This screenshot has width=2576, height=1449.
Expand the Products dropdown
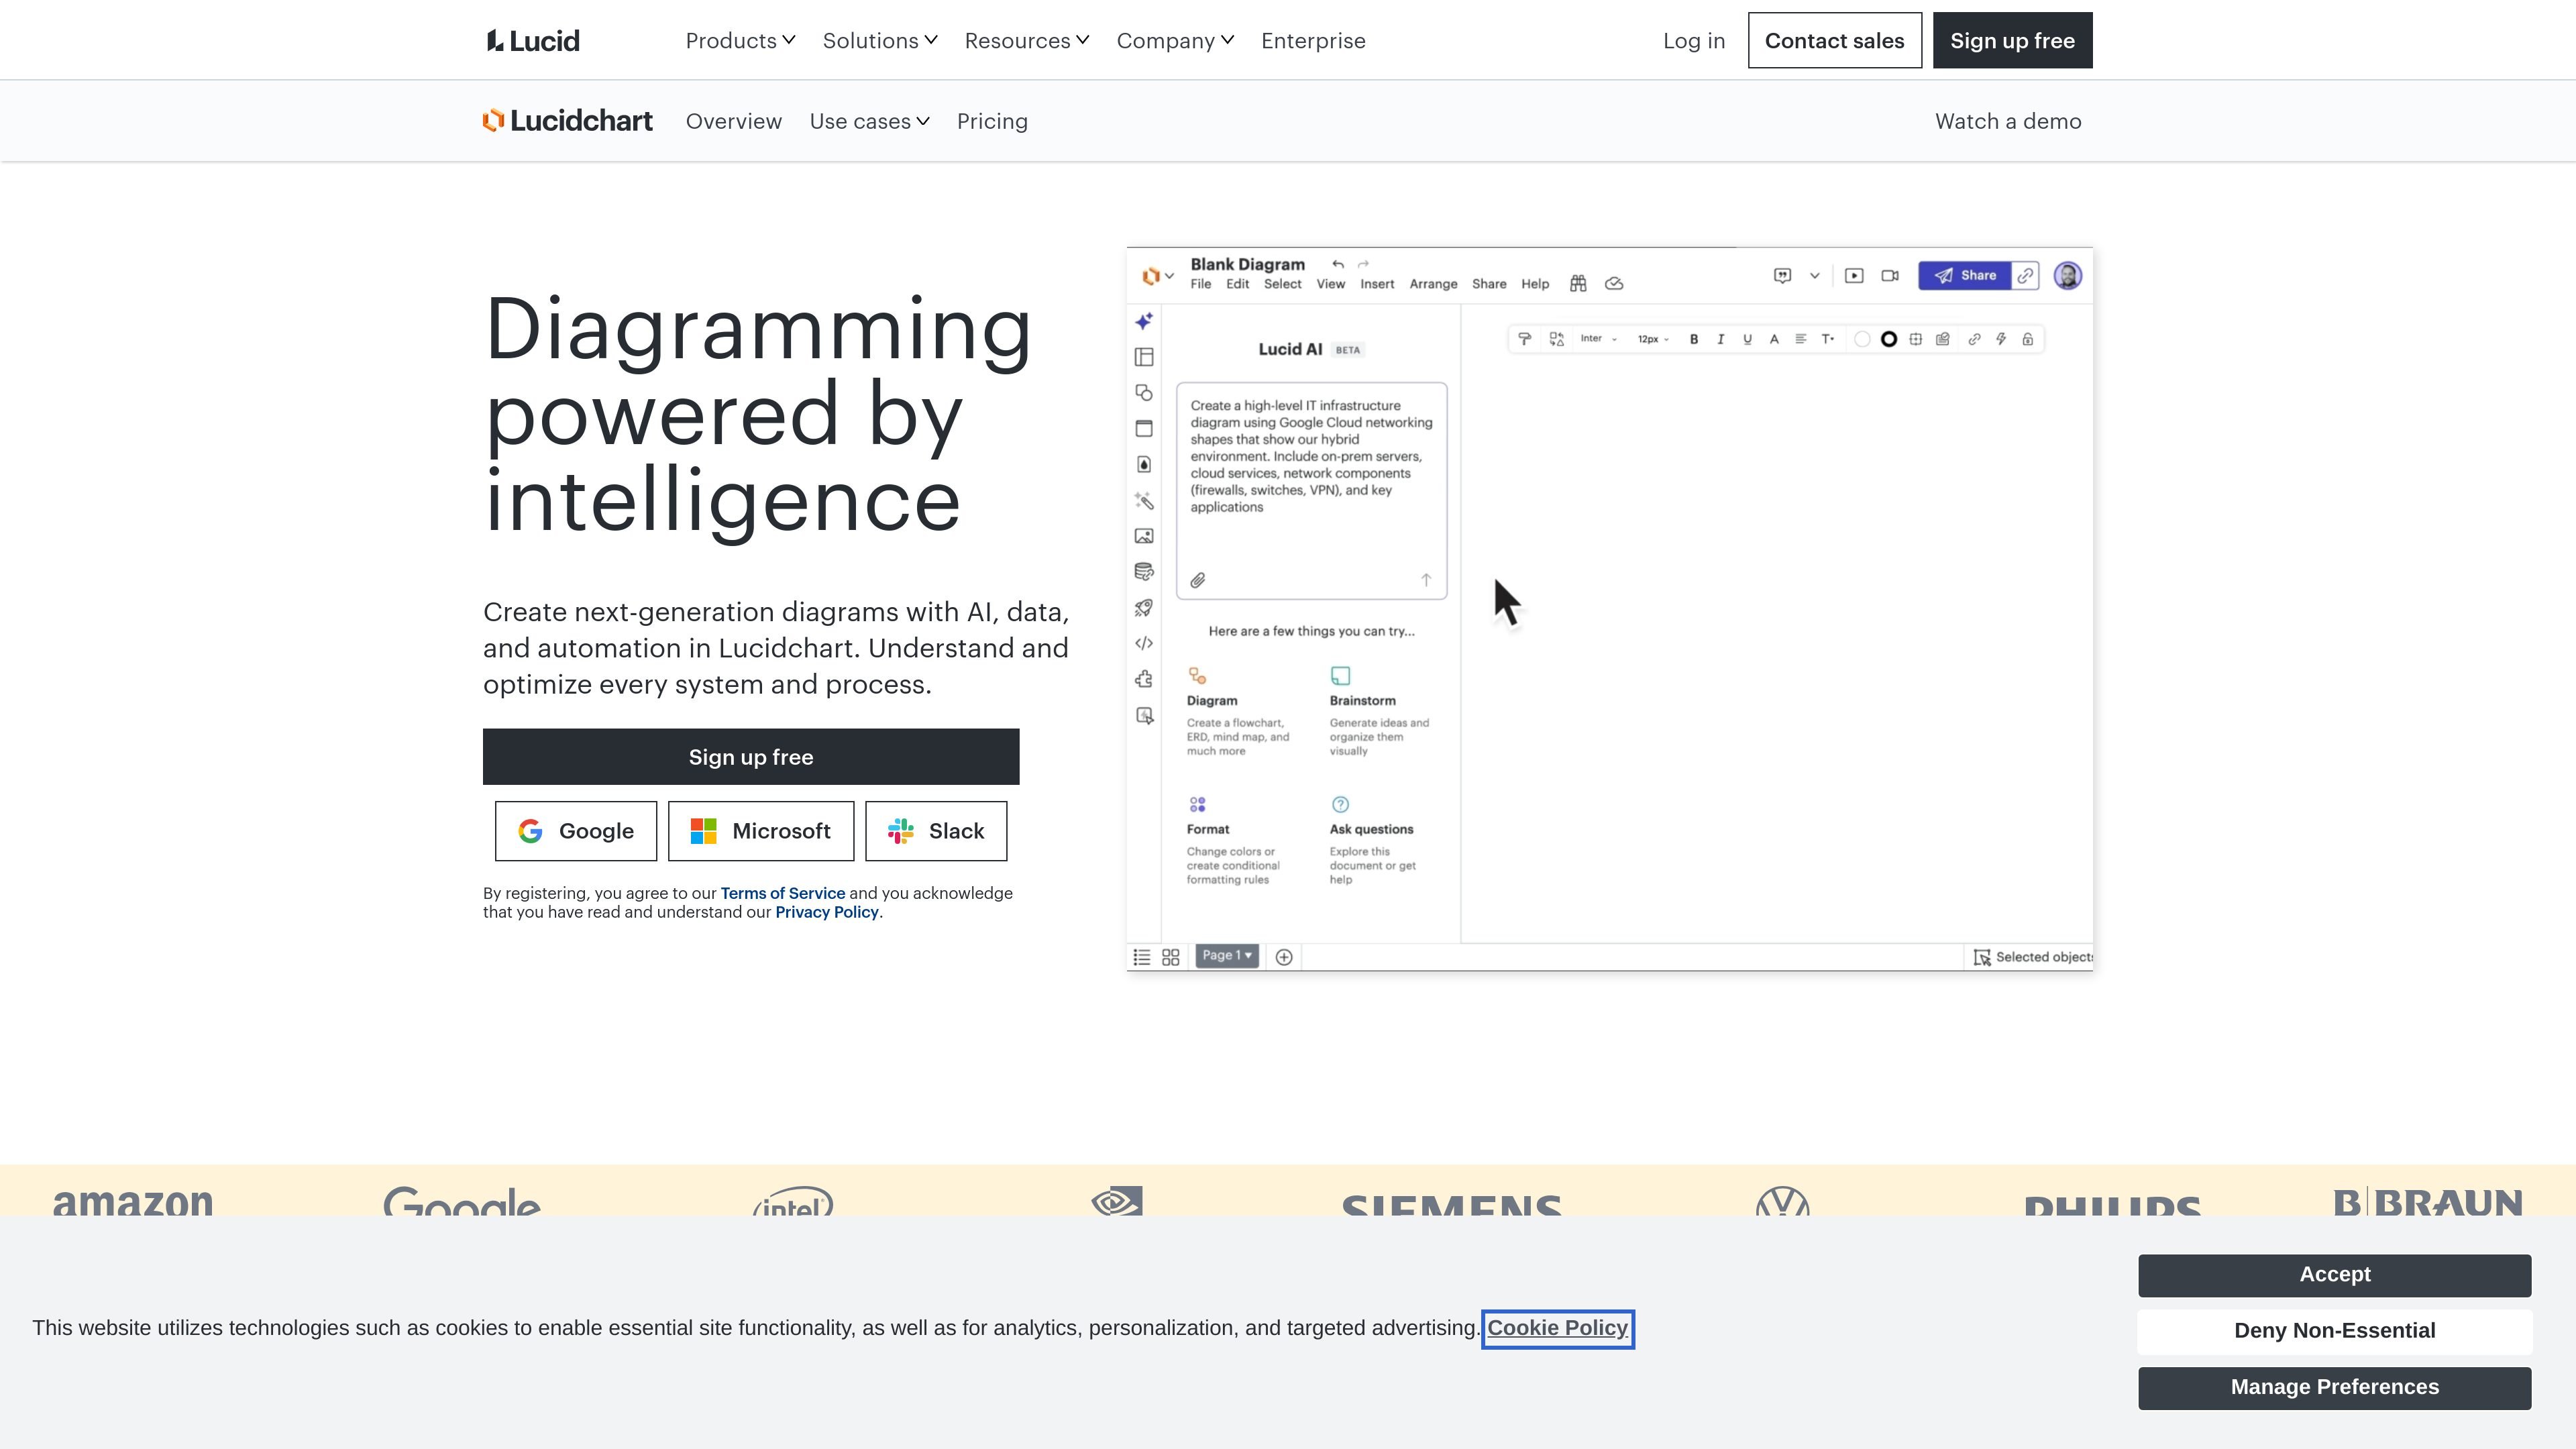coord(740,41)
